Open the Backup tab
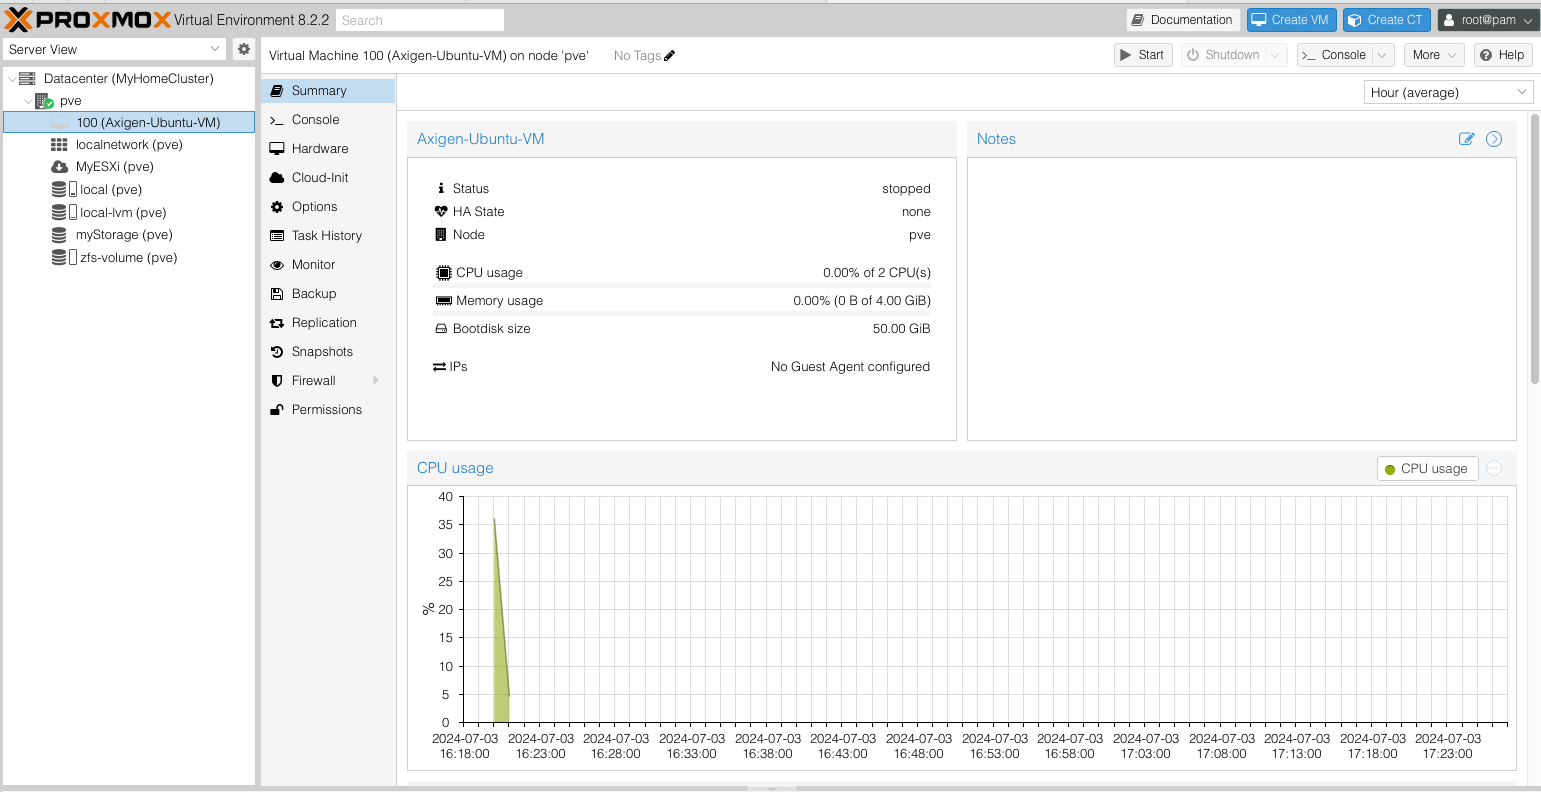This screenshot has width=1541, height=792. point(328,294)
